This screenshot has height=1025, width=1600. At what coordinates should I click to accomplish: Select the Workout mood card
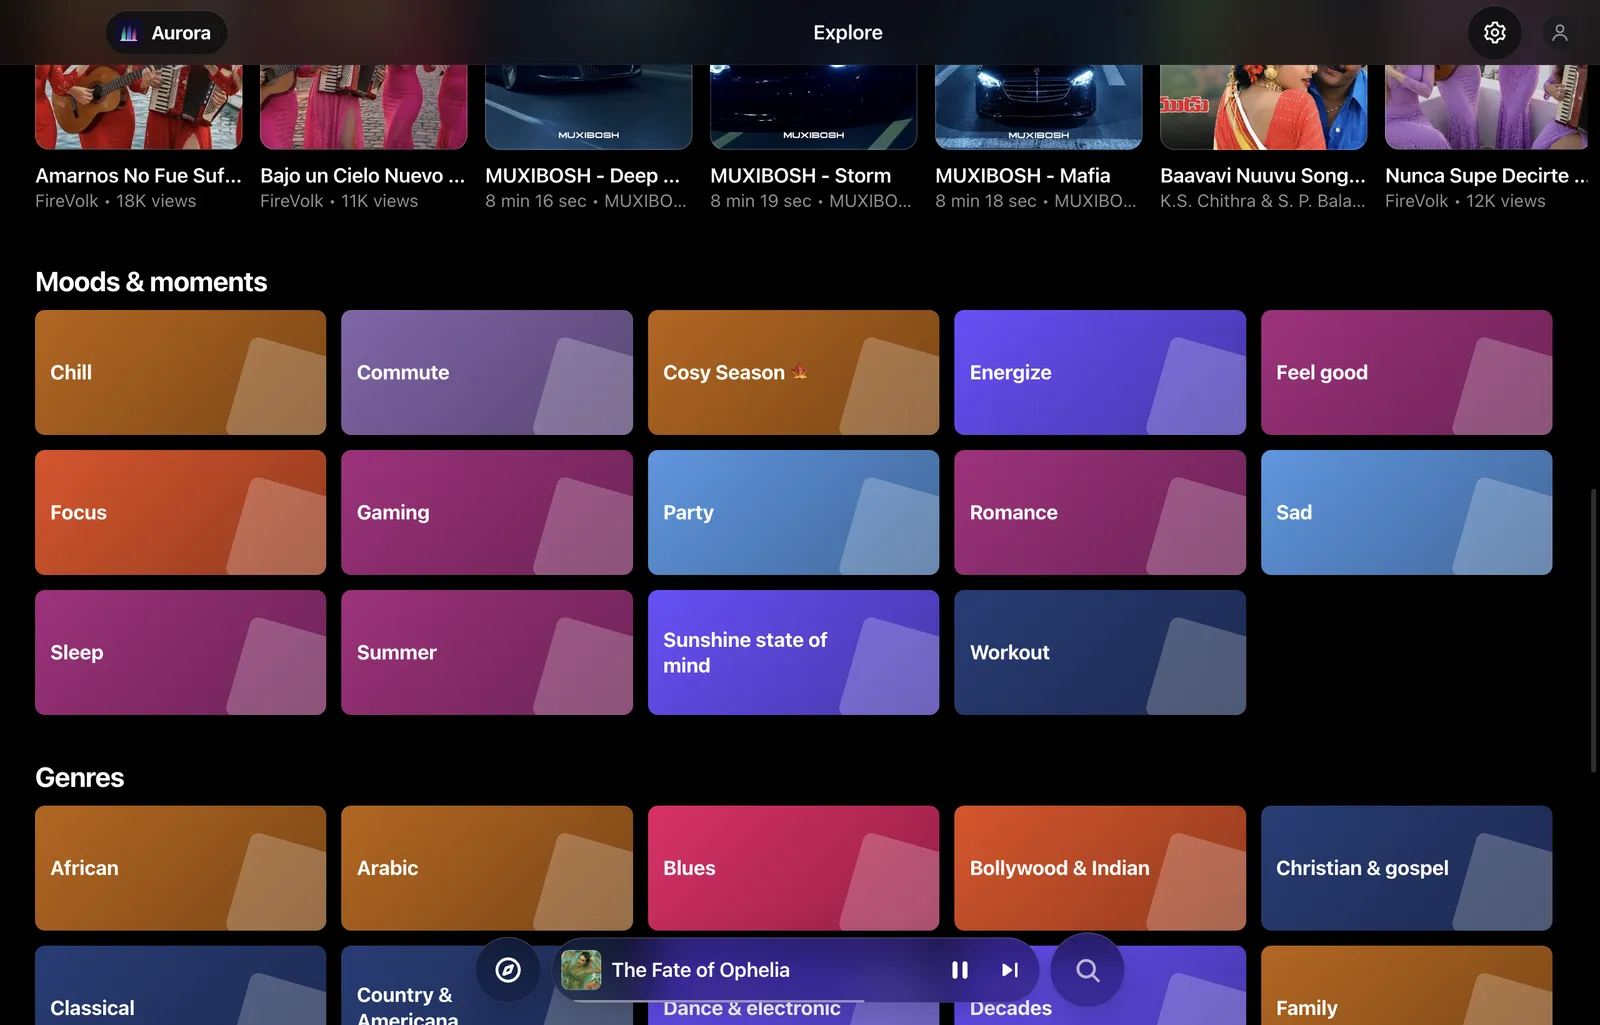[x=1100, y=652]
